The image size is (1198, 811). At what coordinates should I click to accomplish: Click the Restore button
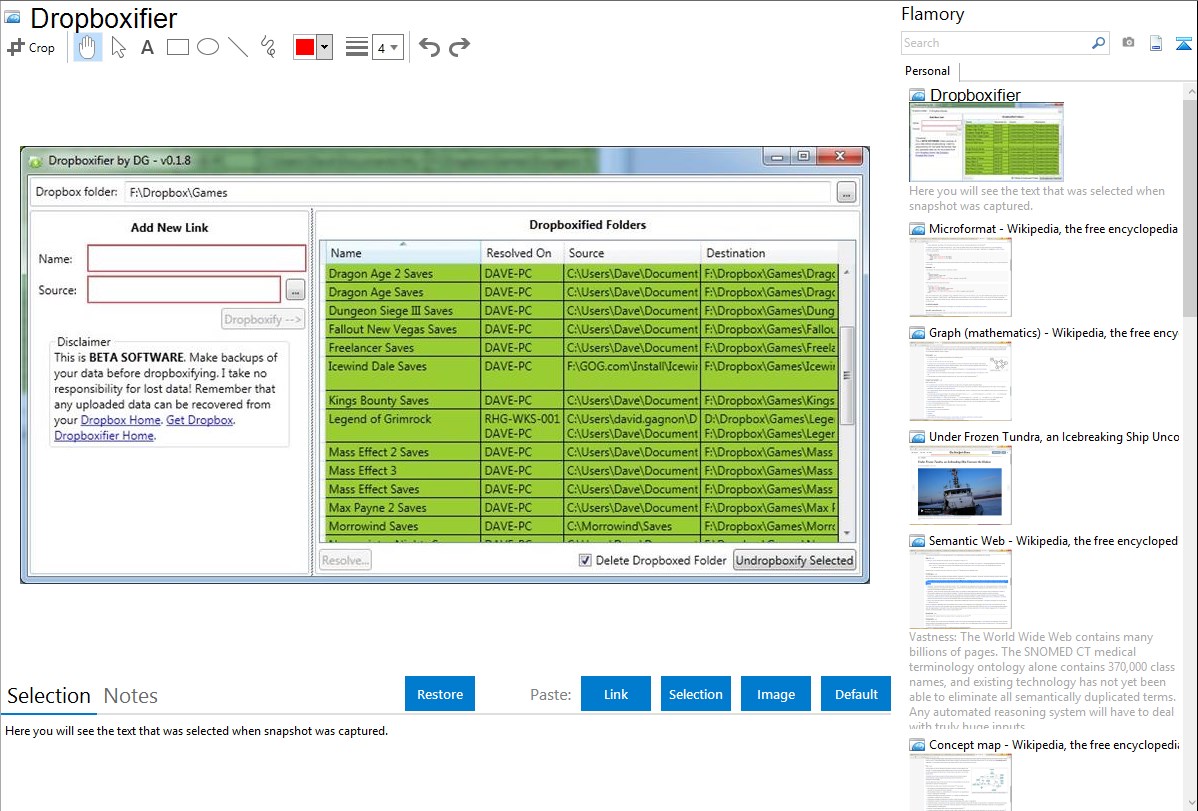[x=440, y=694]
